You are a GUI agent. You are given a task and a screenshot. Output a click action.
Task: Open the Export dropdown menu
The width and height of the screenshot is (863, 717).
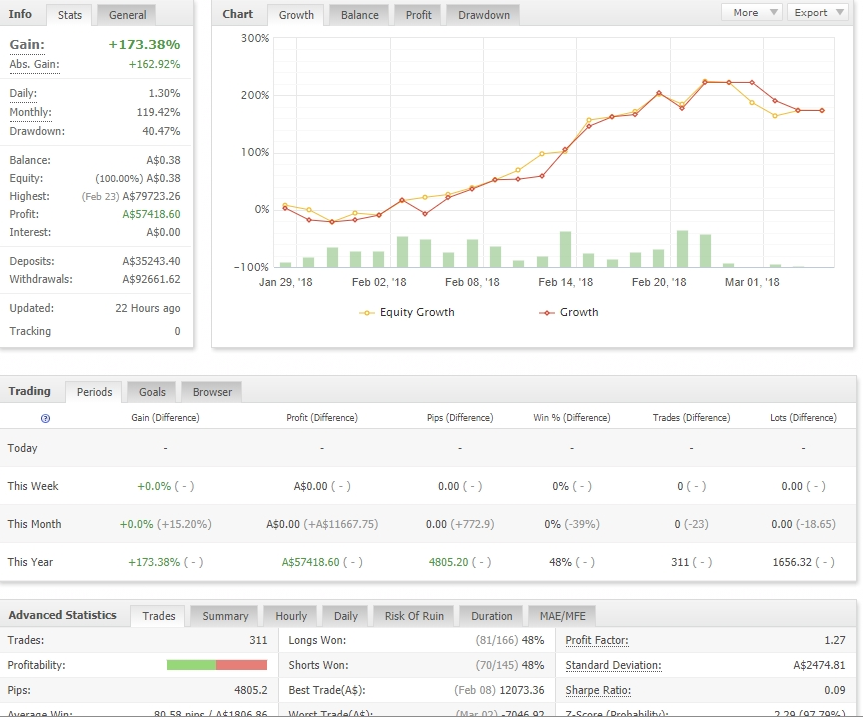[x=816, y=13]
